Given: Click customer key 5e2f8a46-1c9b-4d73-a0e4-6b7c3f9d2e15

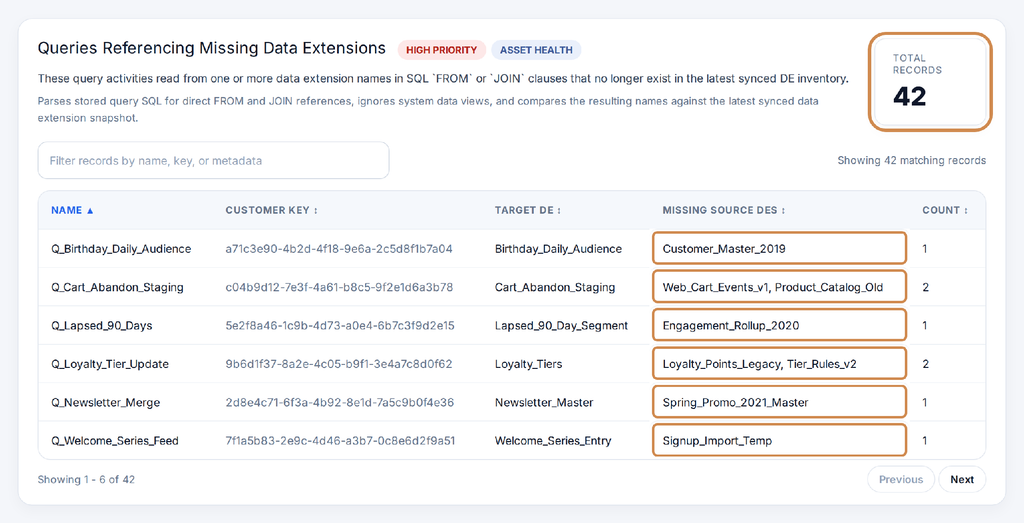Looking at the screenshot, I should click(340, 326).
